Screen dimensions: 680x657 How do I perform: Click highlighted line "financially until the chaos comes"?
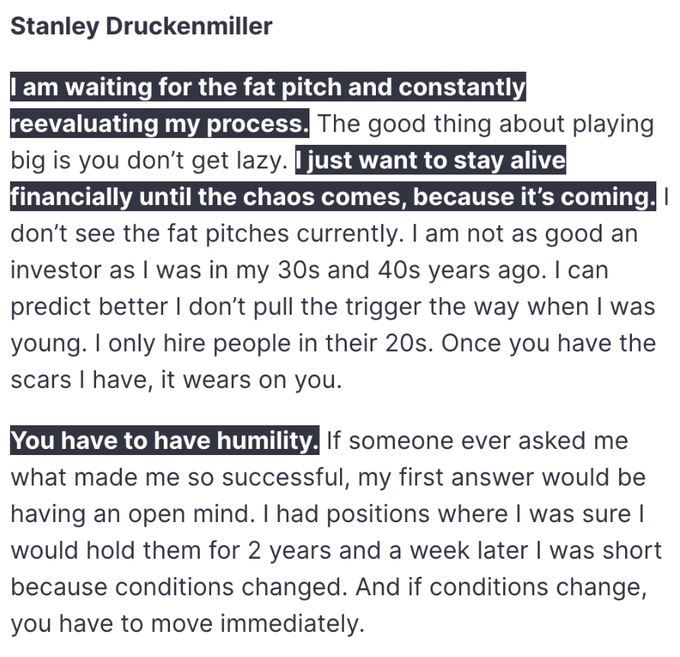(x=210, y=197)
